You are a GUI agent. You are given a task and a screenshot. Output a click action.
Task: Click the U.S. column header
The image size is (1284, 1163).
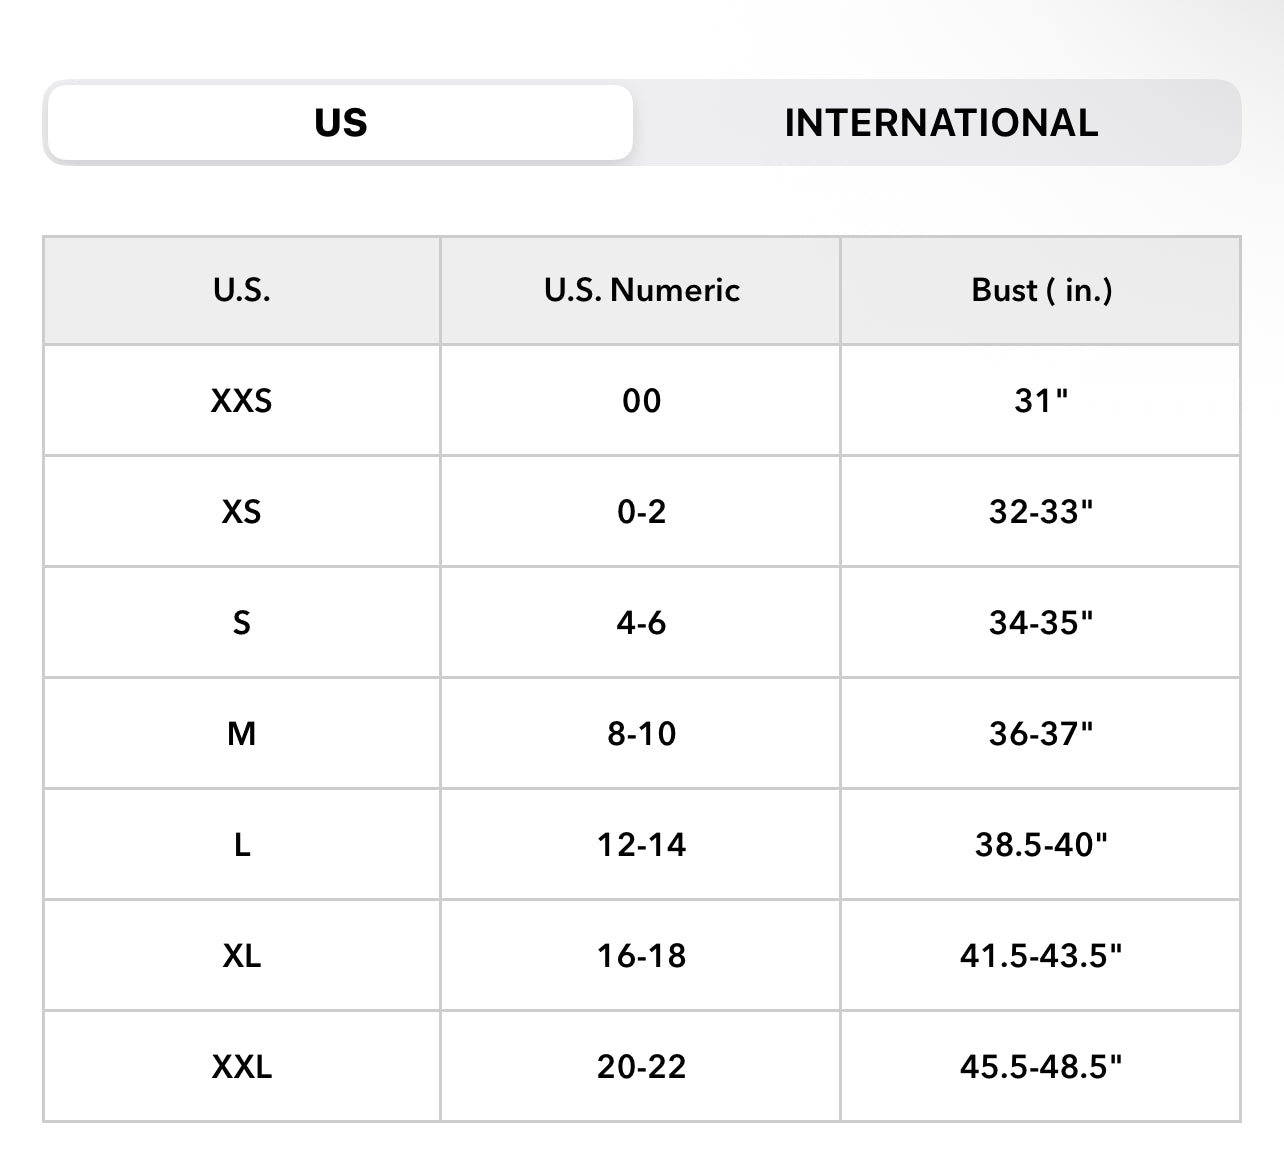pyautogui.click(x=241, y=290)
